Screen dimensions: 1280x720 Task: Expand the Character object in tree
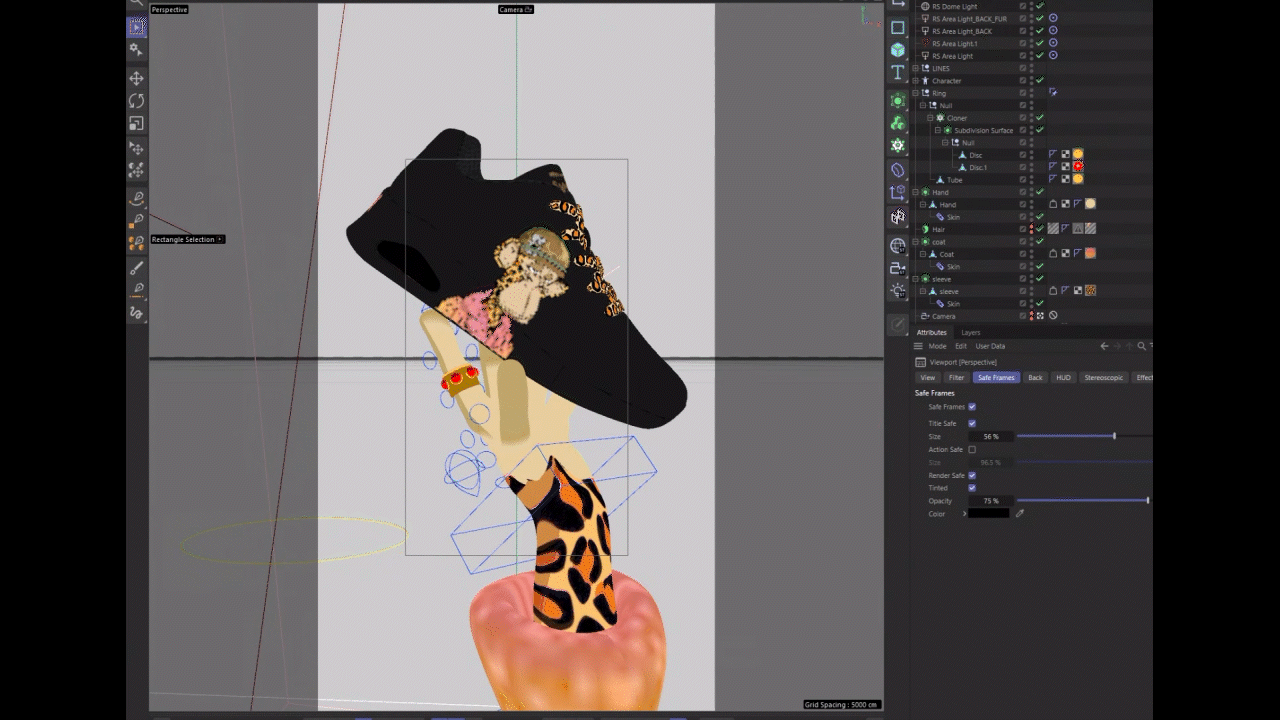click(915, 81)
